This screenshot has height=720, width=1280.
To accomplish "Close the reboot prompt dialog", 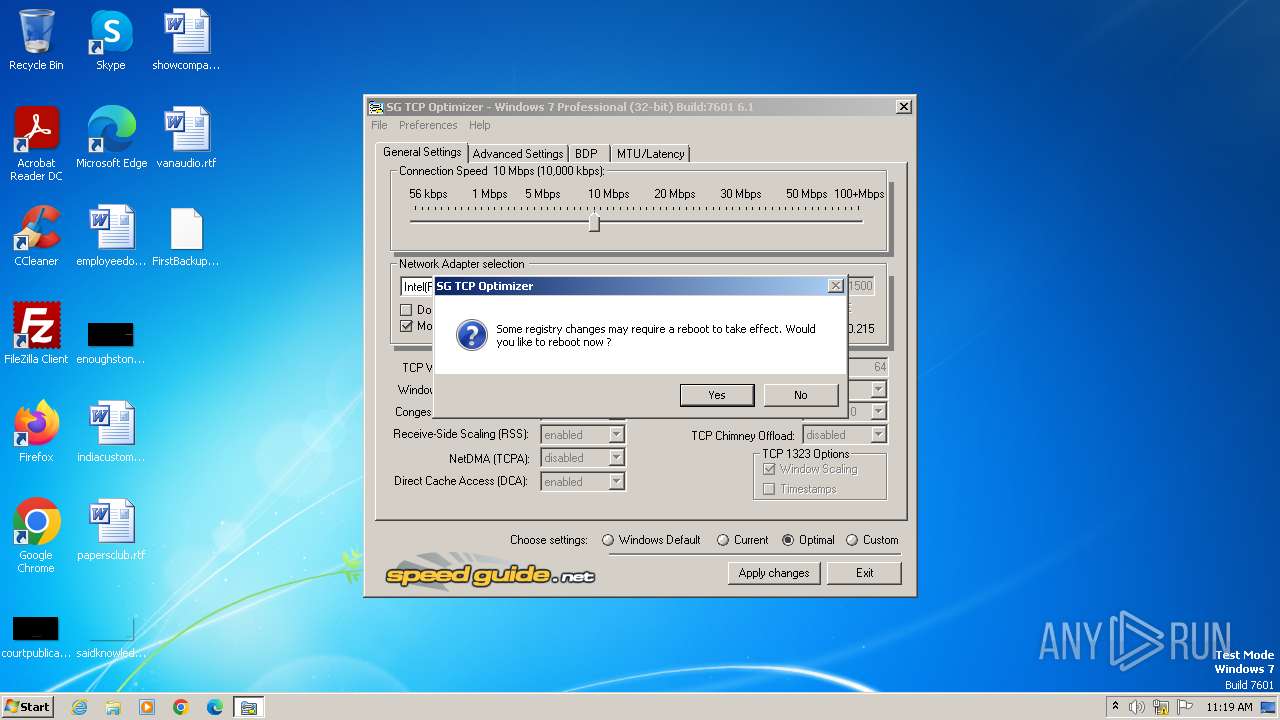I will click(836, 286).
